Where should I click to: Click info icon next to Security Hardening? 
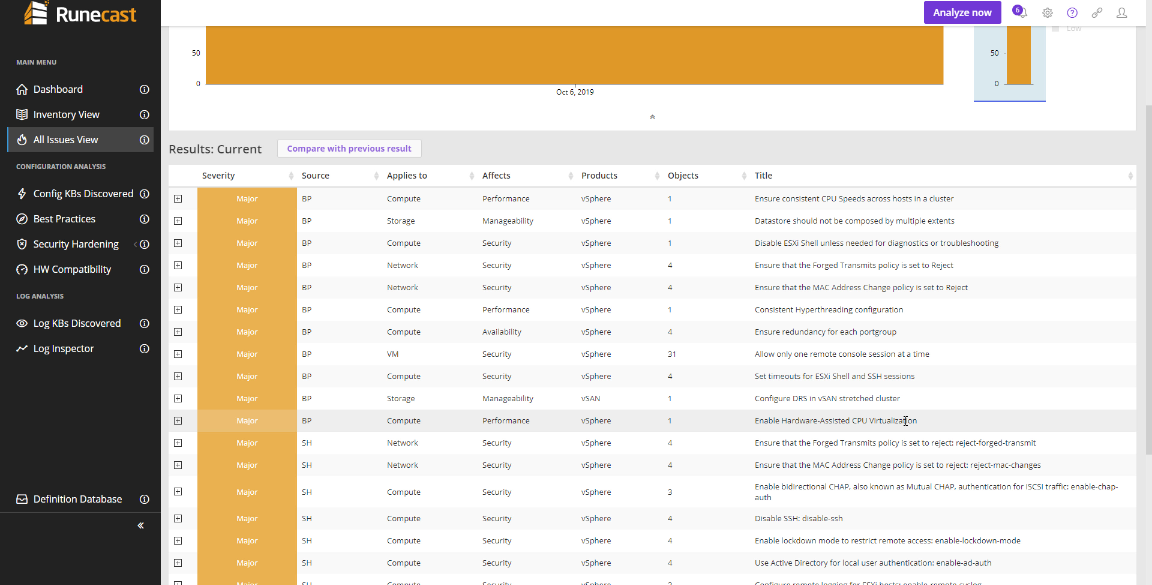[x=145, y=244]
